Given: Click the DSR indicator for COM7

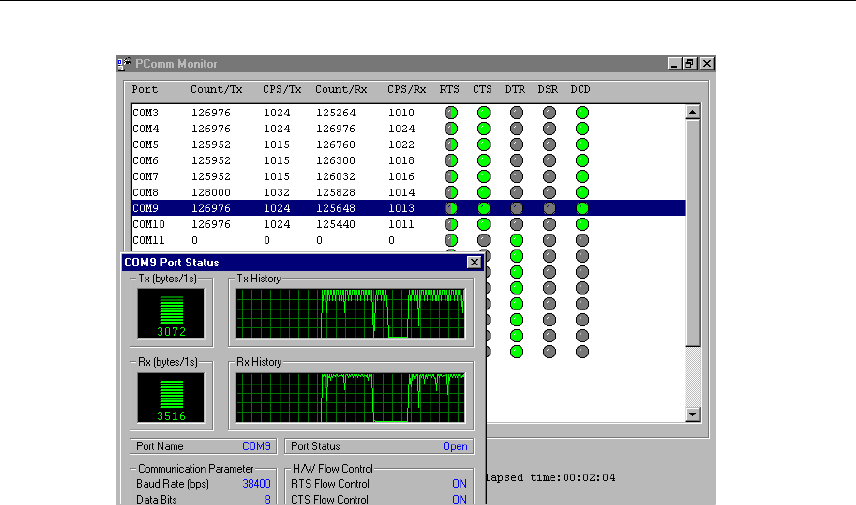Looking at the screenshot, I should click(x=549, y=176).
